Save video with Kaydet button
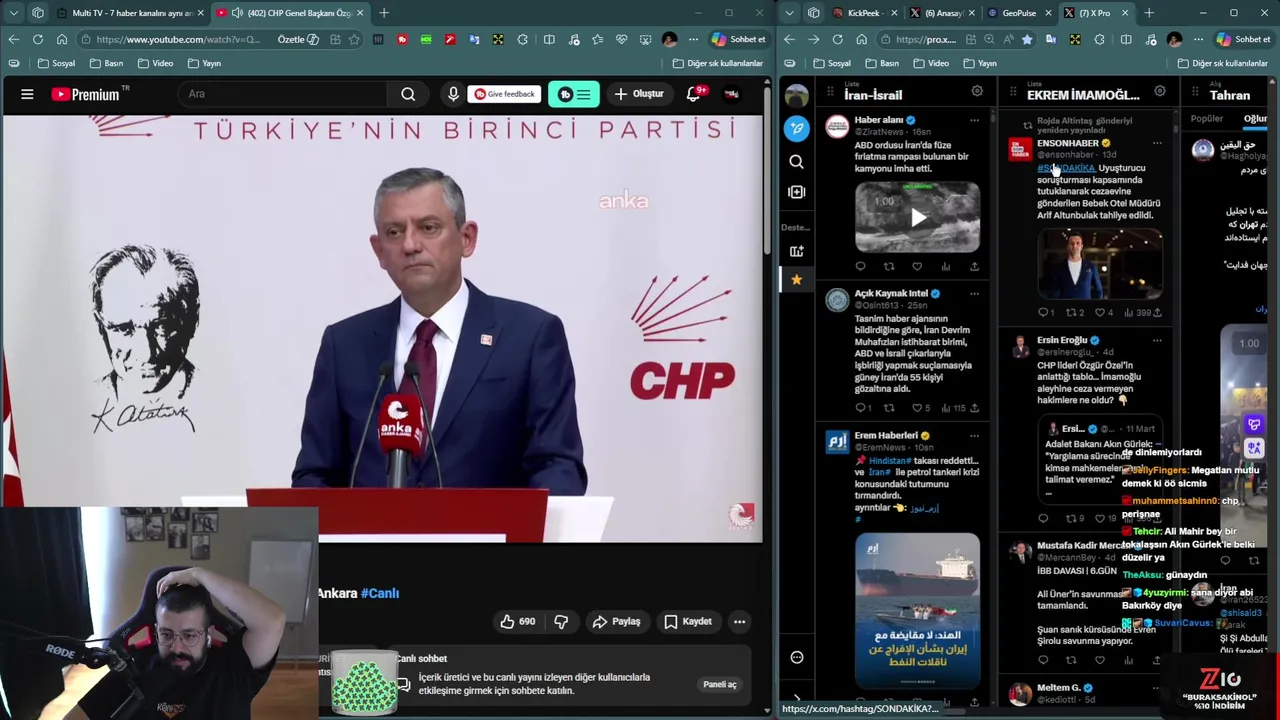The image size is (1280, 720). (688, 621)
